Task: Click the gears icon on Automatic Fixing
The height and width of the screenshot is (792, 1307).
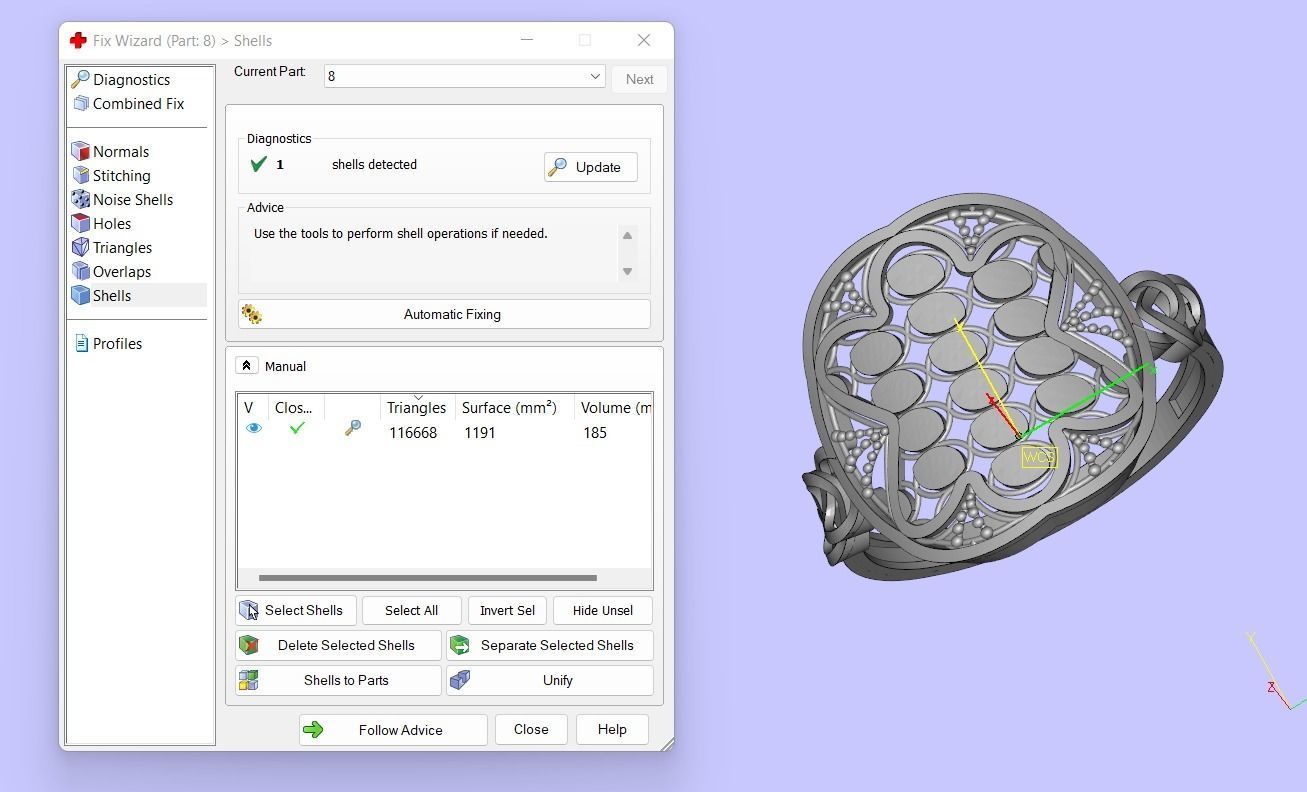Action: coord(252,315)
